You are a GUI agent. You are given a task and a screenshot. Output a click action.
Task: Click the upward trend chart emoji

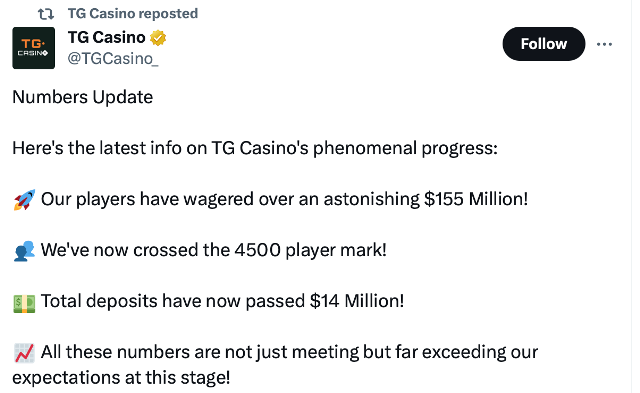[24, 353]
